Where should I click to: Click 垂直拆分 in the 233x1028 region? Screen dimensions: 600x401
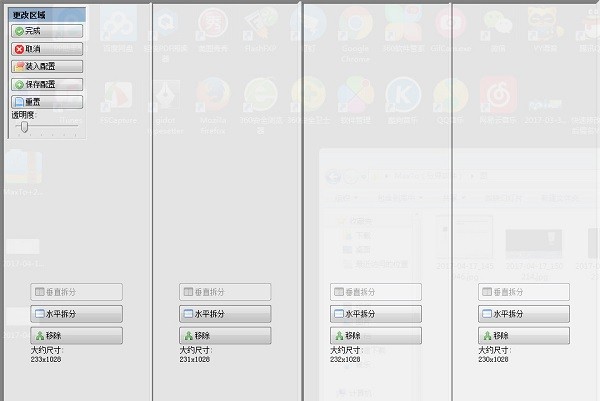pyautogui.click(x=77, y=292)
